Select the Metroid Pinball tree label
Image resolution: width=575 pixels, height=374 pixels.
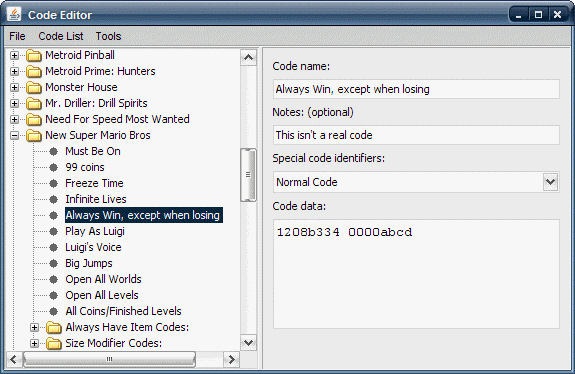80,55
